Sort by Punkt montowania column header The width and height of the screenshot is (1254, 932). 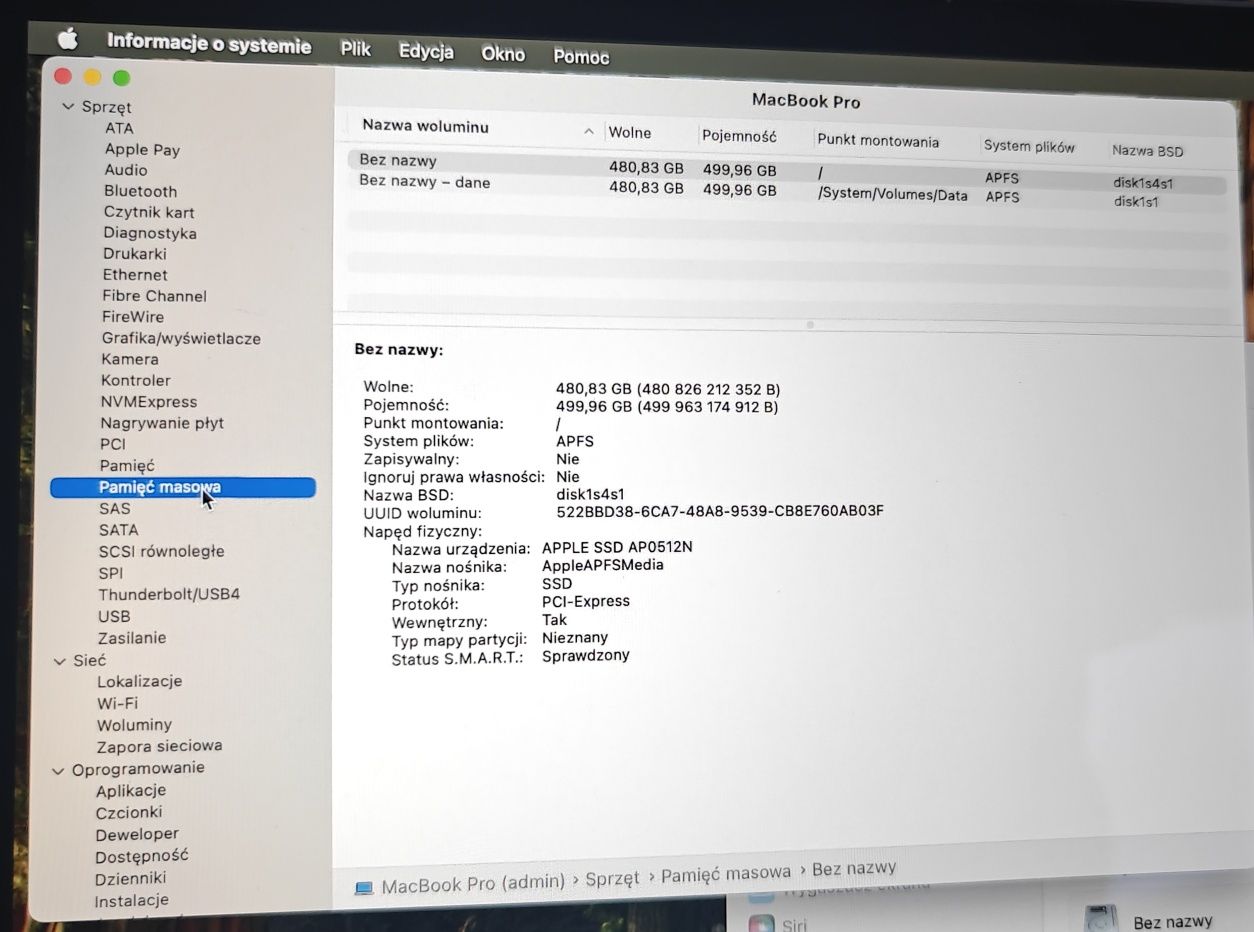pyautogui.click(x=878, y=141)
